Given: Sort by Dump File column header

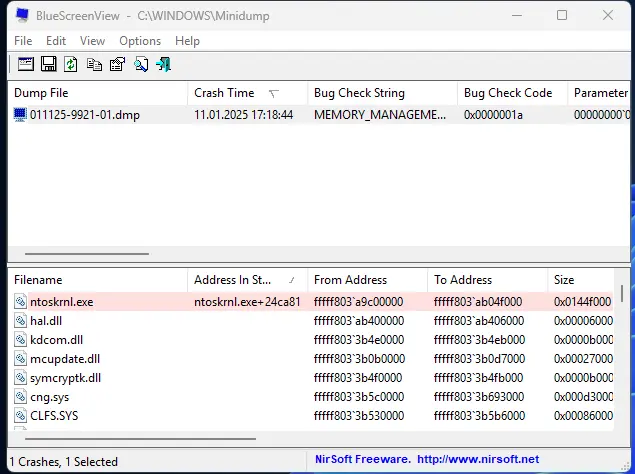Looking at the screenshot, I should [98, 93].
